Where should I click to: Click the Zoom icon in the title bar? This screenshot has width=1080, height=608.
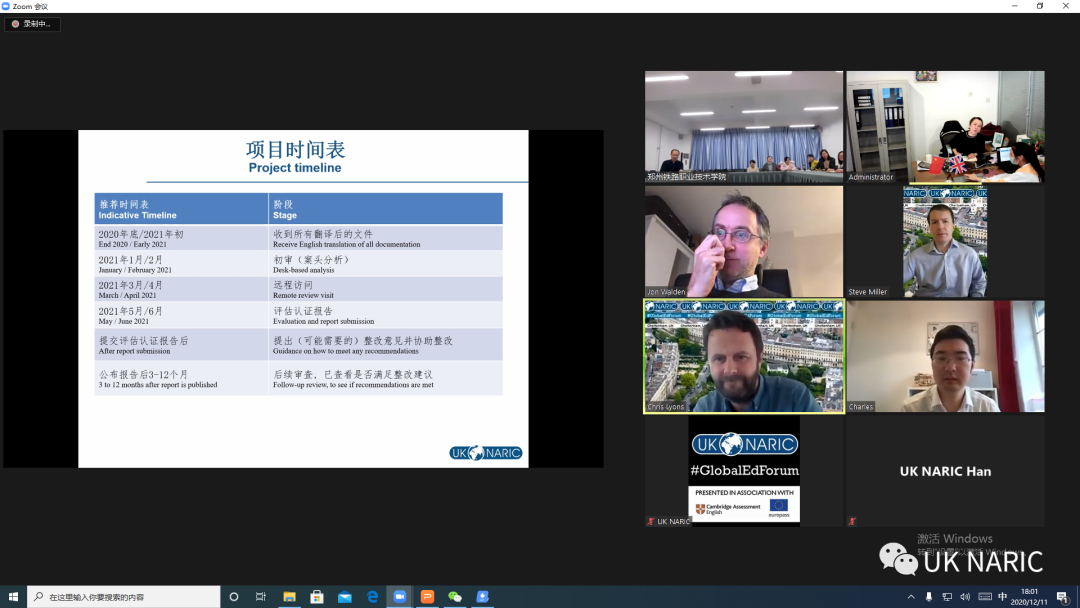pos(6,6)
